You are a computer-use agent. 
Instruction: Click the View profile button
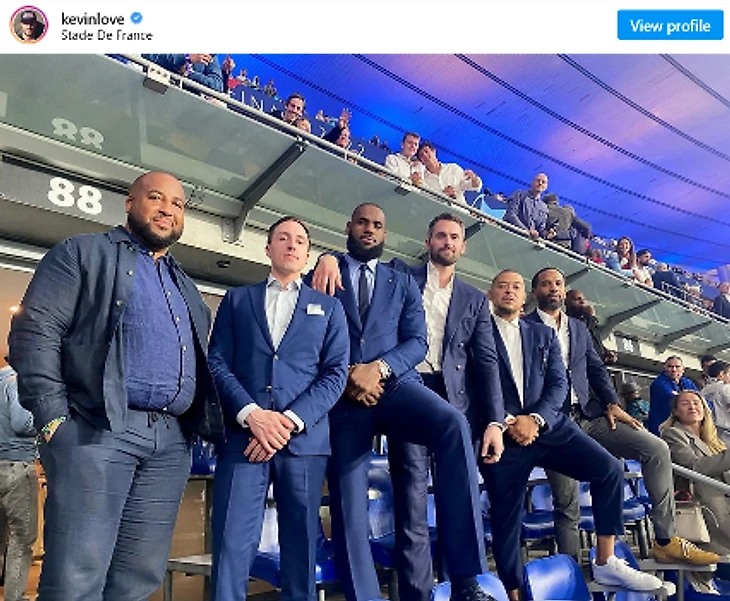click(x=670, y=25)
